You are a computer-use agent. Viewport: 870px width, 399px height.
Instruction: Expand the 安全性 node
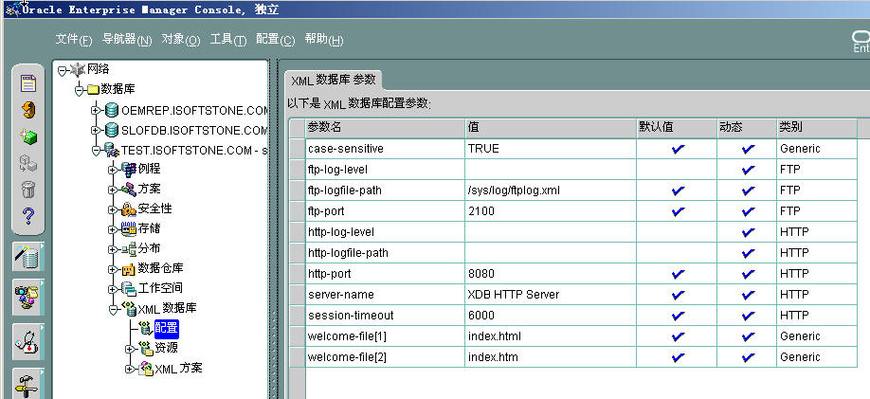(x=113, y=210)
